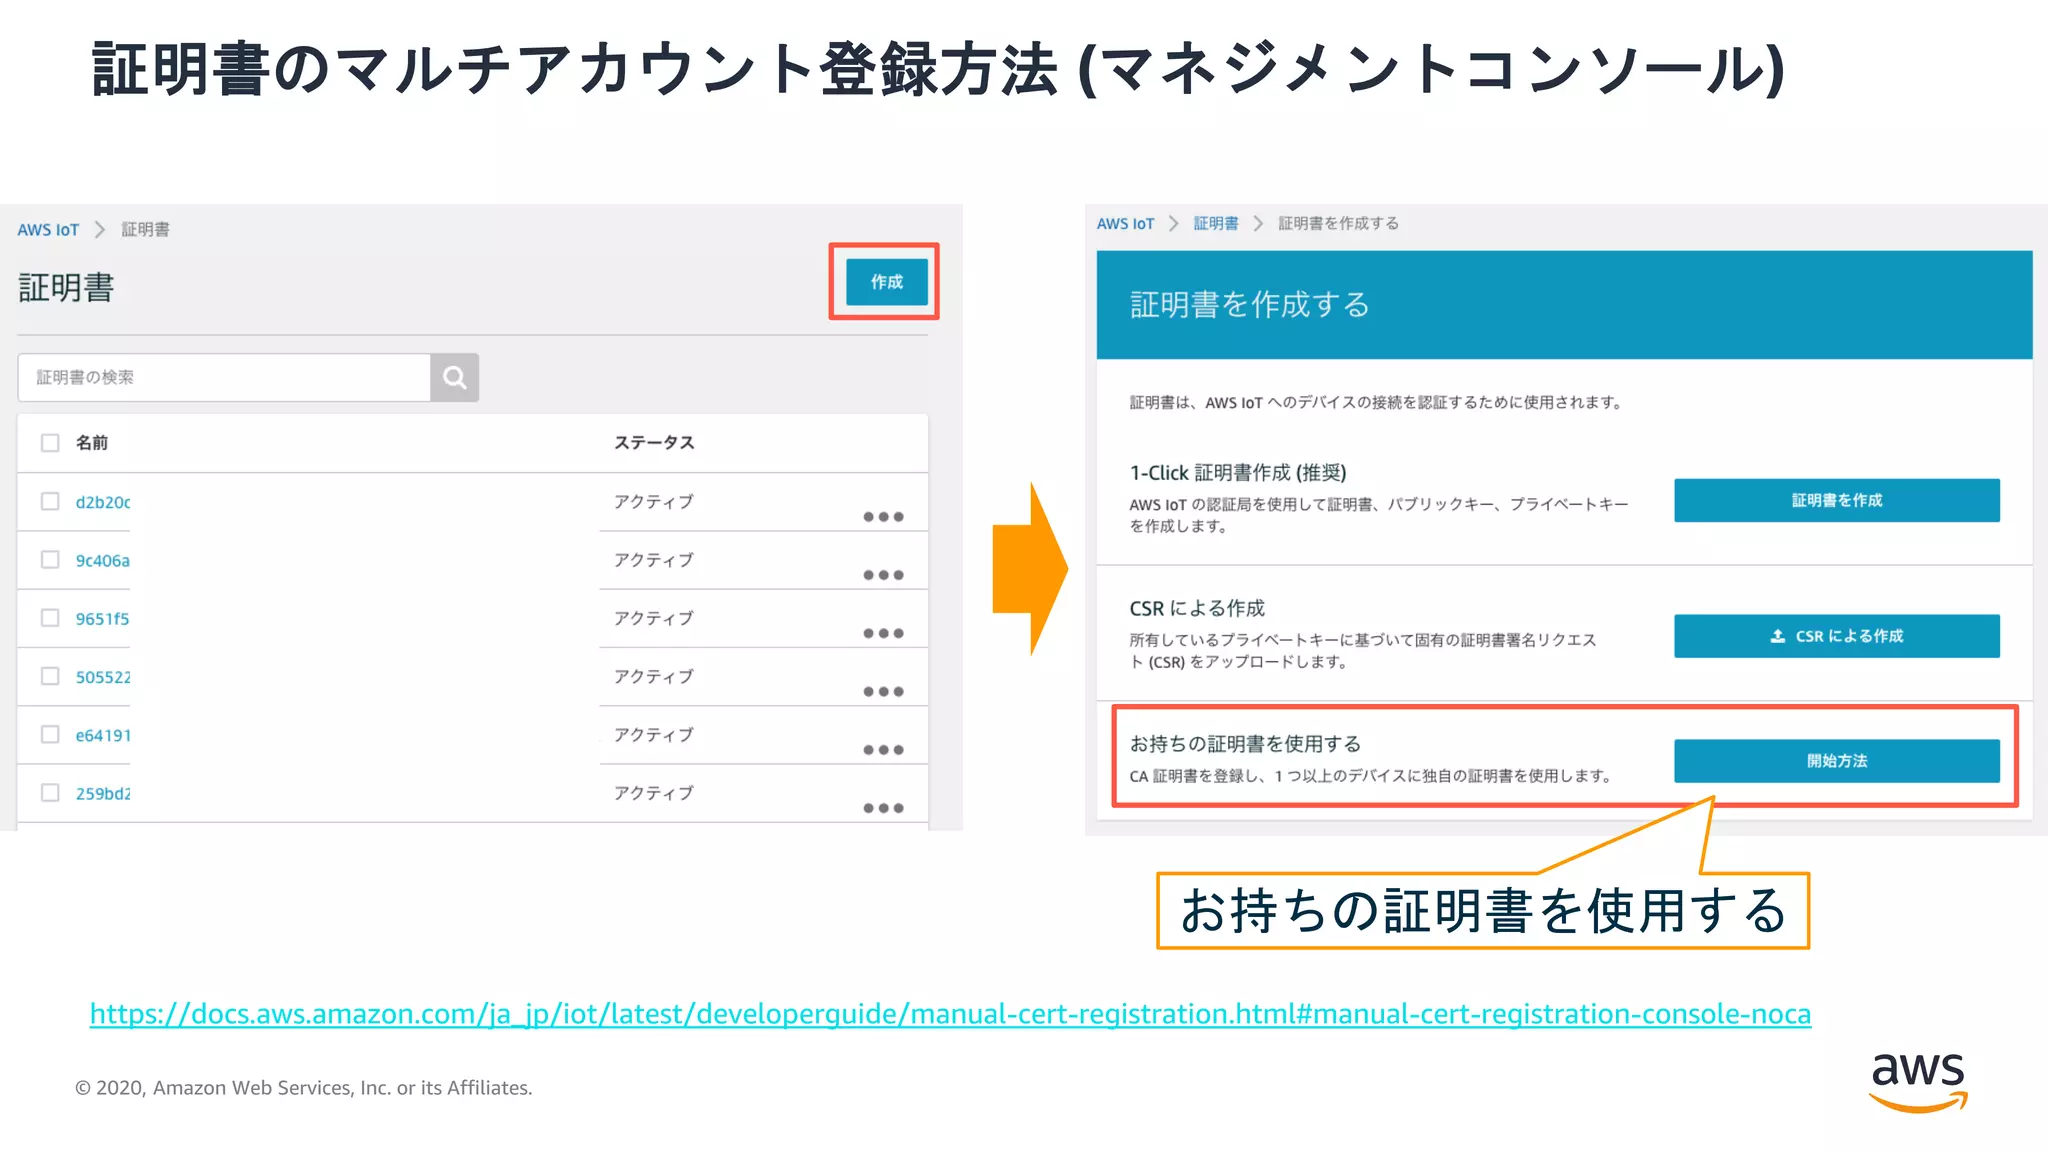Open certificate 259bd2 link
The width and height of the screenshot is (2048, 1152).
click(x=103, y=794)
